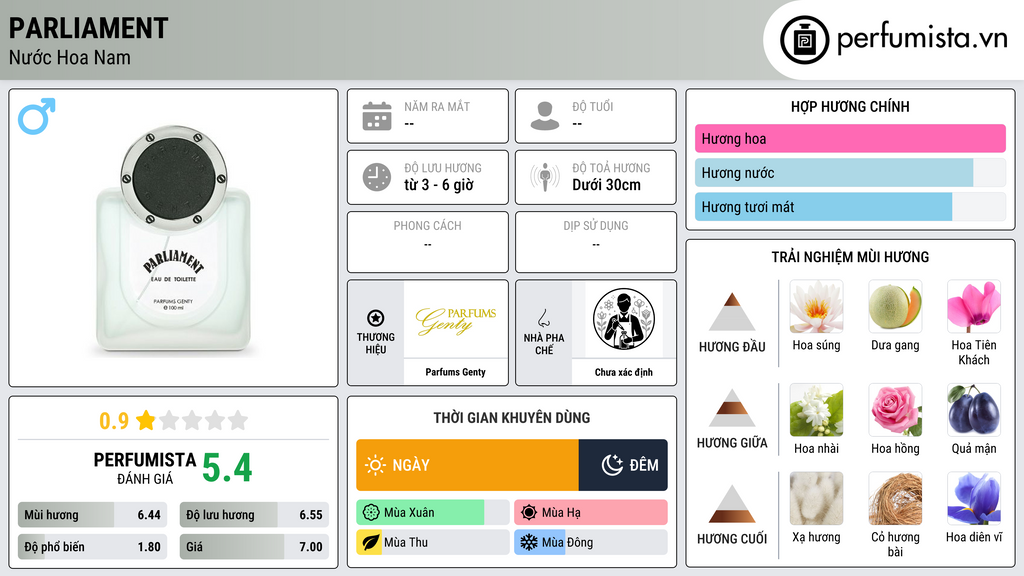
Task: Select the Hoa diên vĩ note image
Action: [x=974, y=499]
